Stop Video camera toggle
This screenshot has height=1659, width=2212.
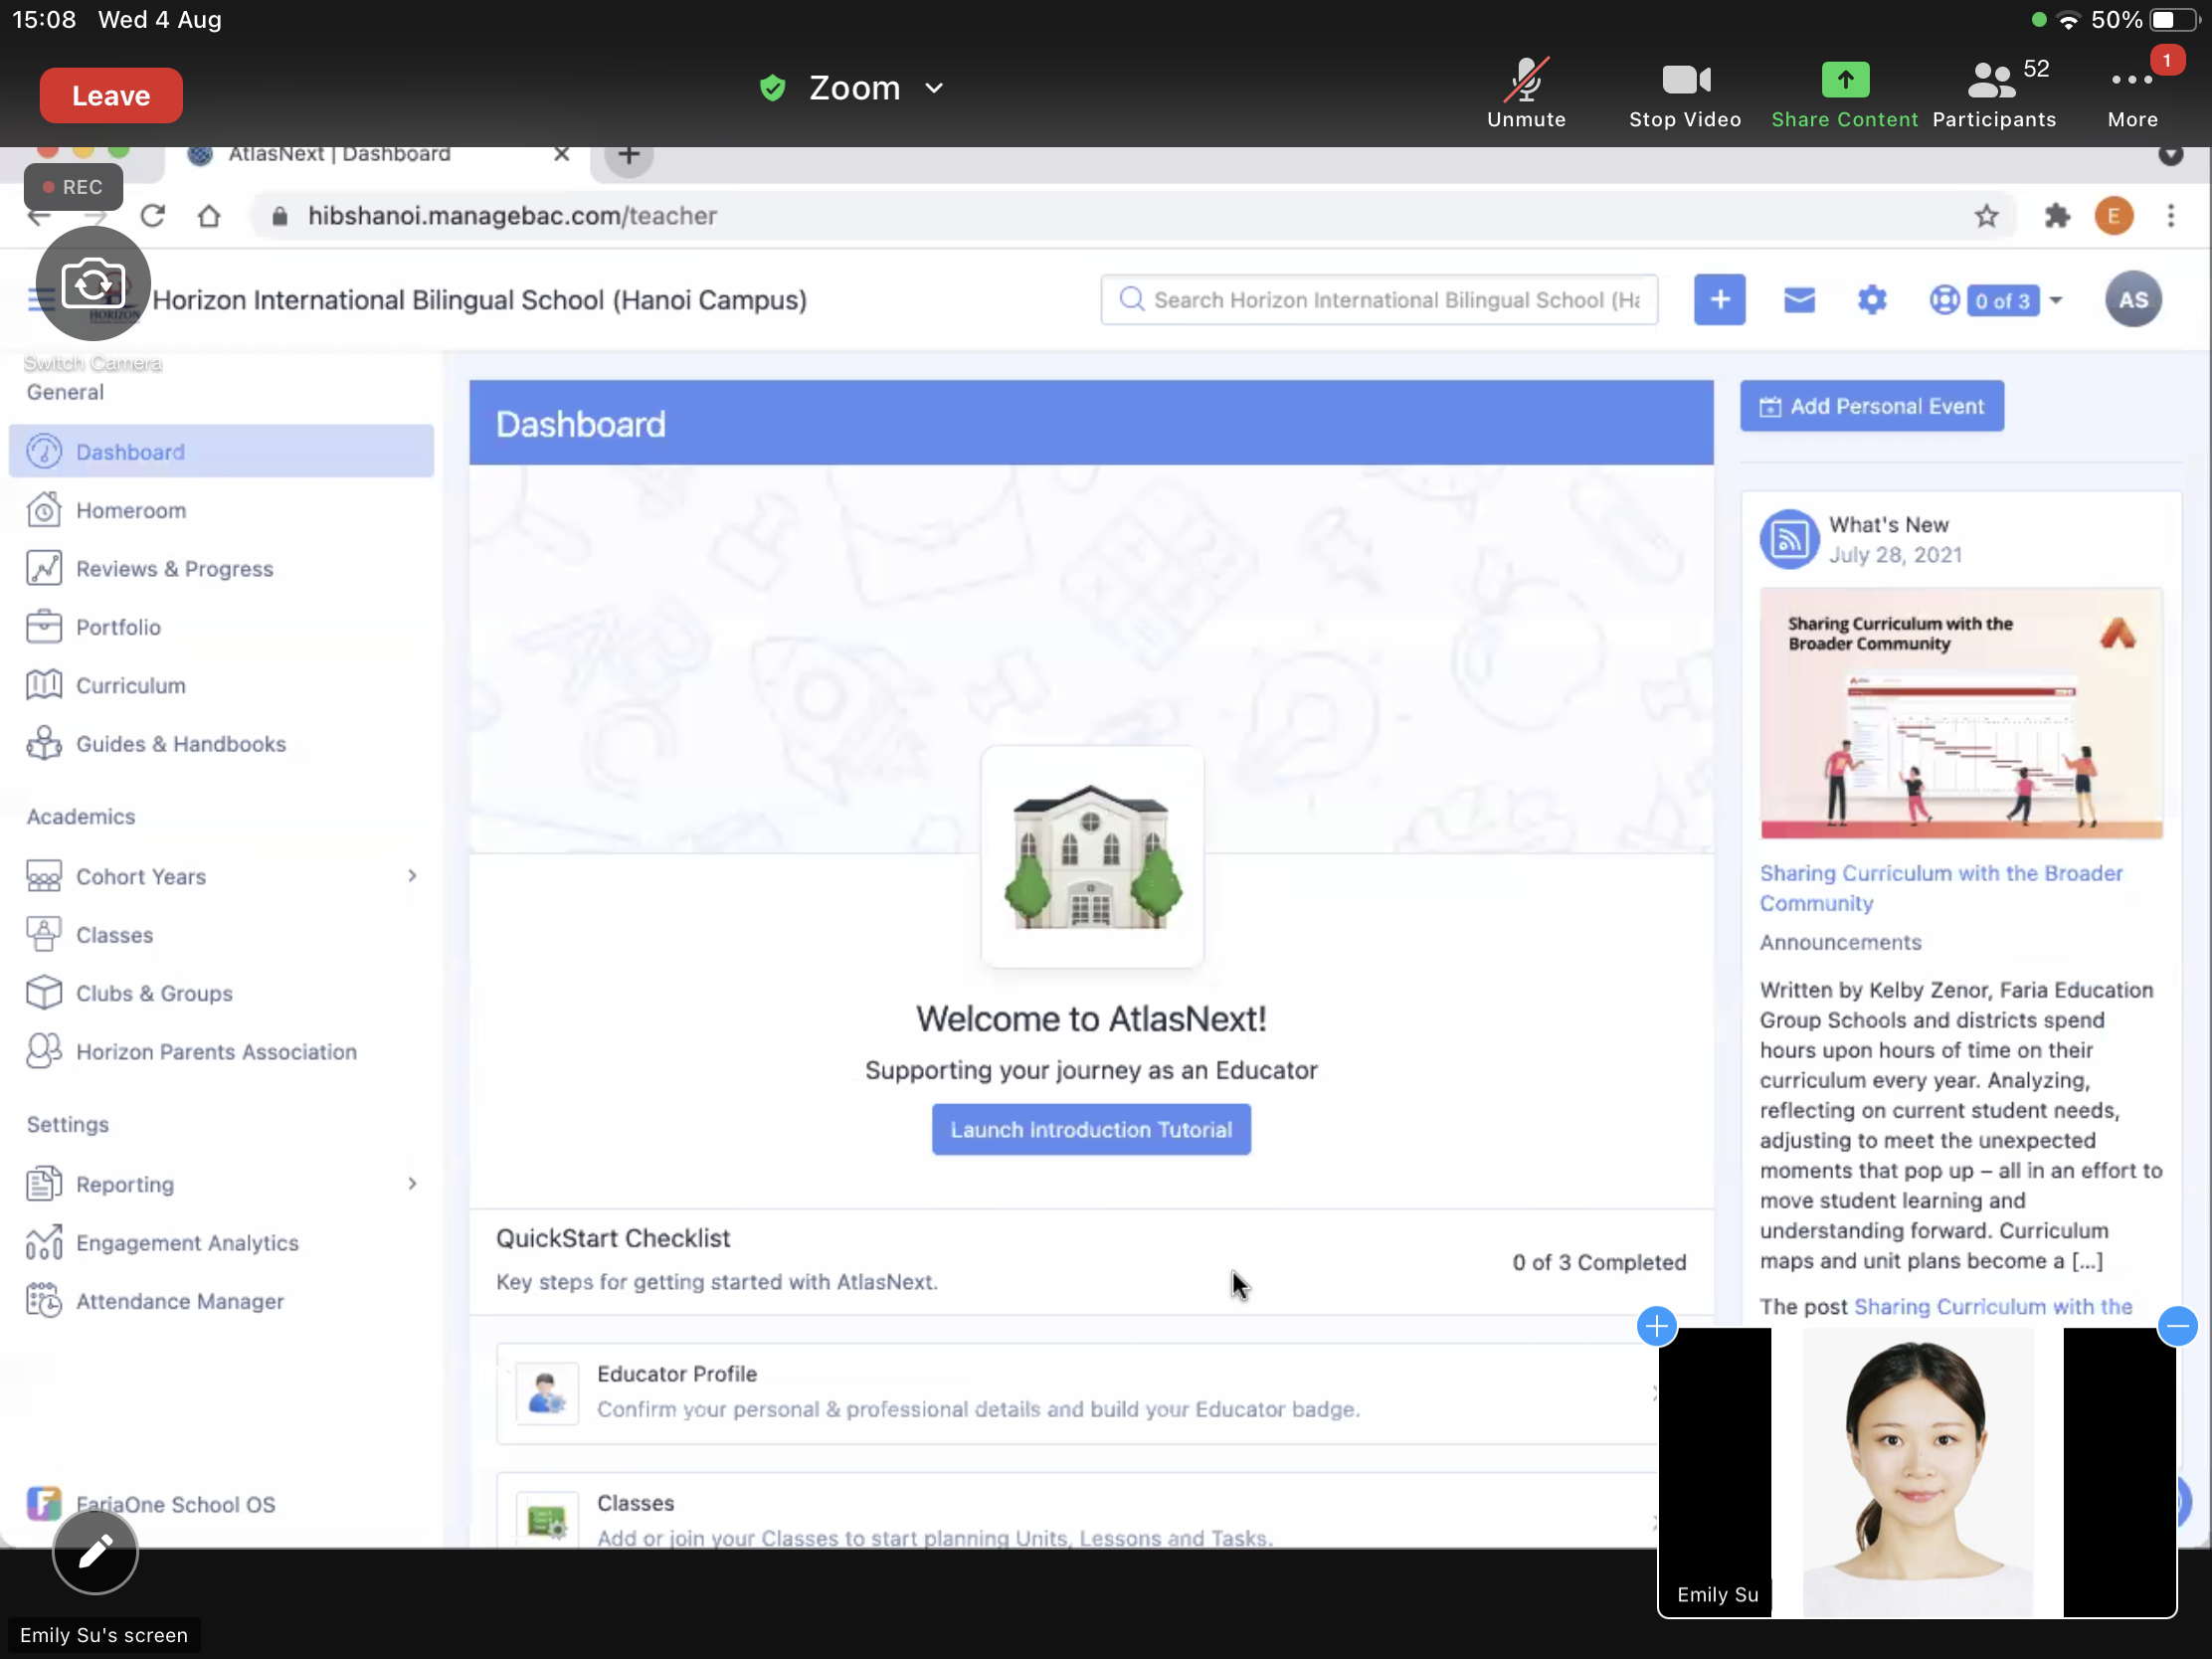pyautogui.click(x=1685, y=94)
